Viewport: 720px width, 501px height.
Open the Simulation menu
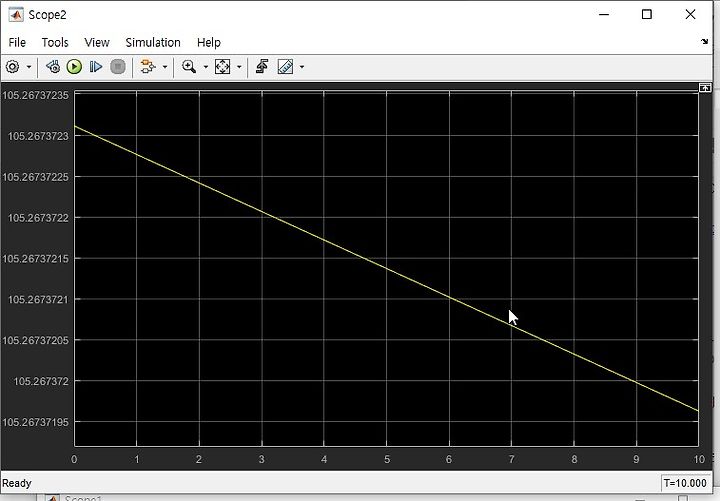[x=153, y=43]
